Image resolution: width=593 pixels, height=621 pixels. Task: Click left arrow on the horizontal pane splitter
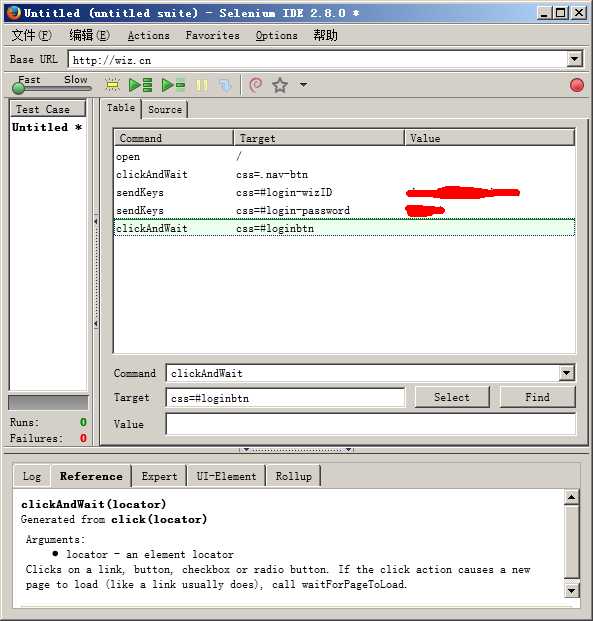point(246,450)
